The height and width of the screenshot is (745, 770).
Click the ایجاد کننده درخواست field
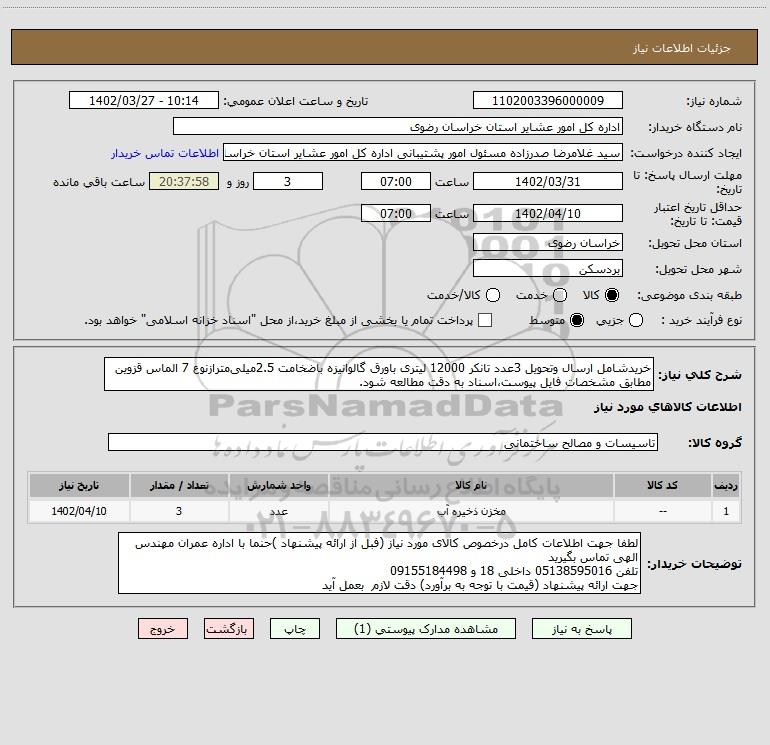(x=423, y=153)
